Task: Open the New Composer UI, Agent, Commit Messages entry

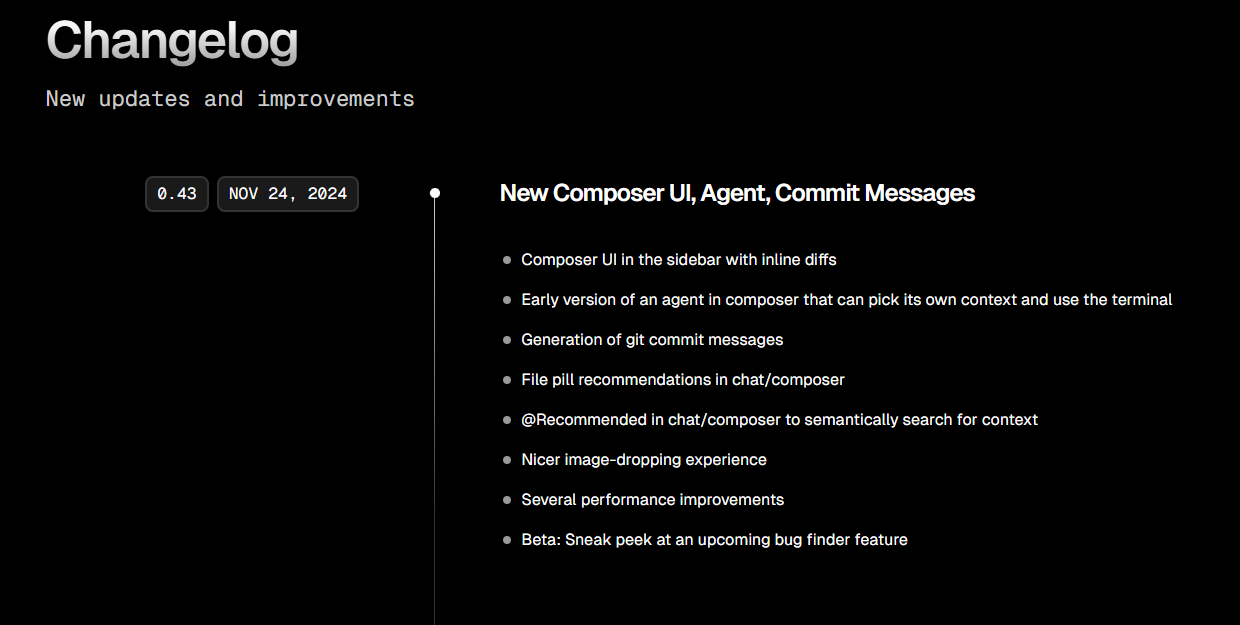Action: (x=737, y=193)
